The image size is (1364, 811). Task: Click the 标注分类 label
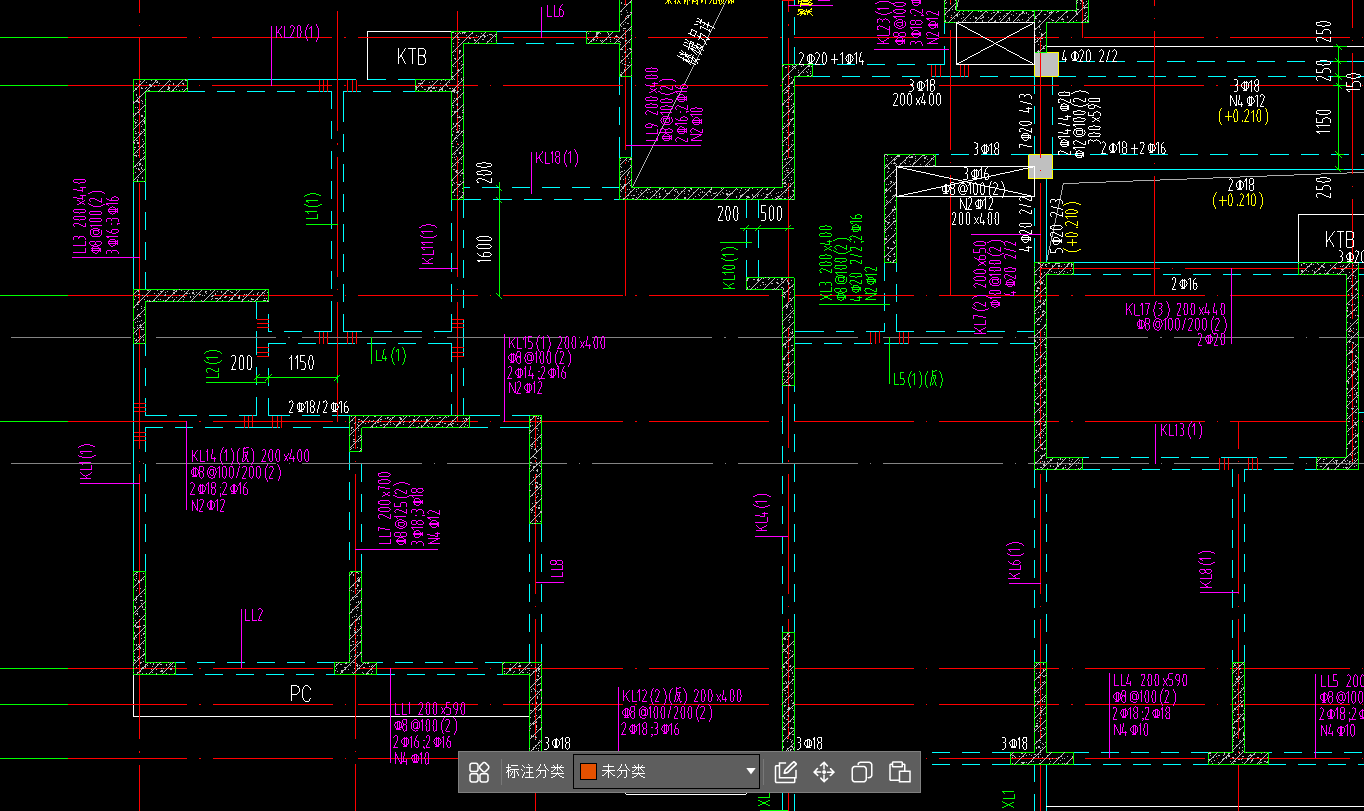(534, 772)
